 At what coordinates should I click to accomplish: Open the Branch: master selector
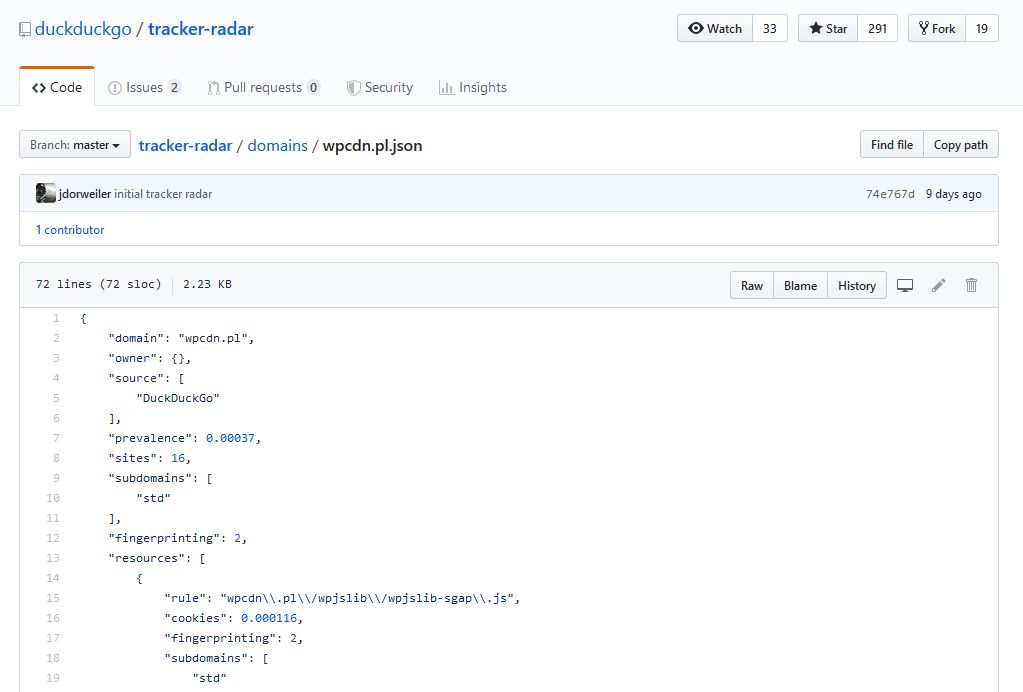pos(74,144)
